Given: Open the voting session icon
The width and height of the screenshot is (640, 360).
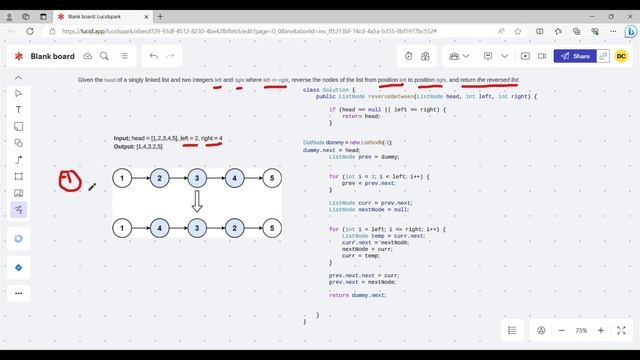Looking at the screenshot, I should 425,56.
